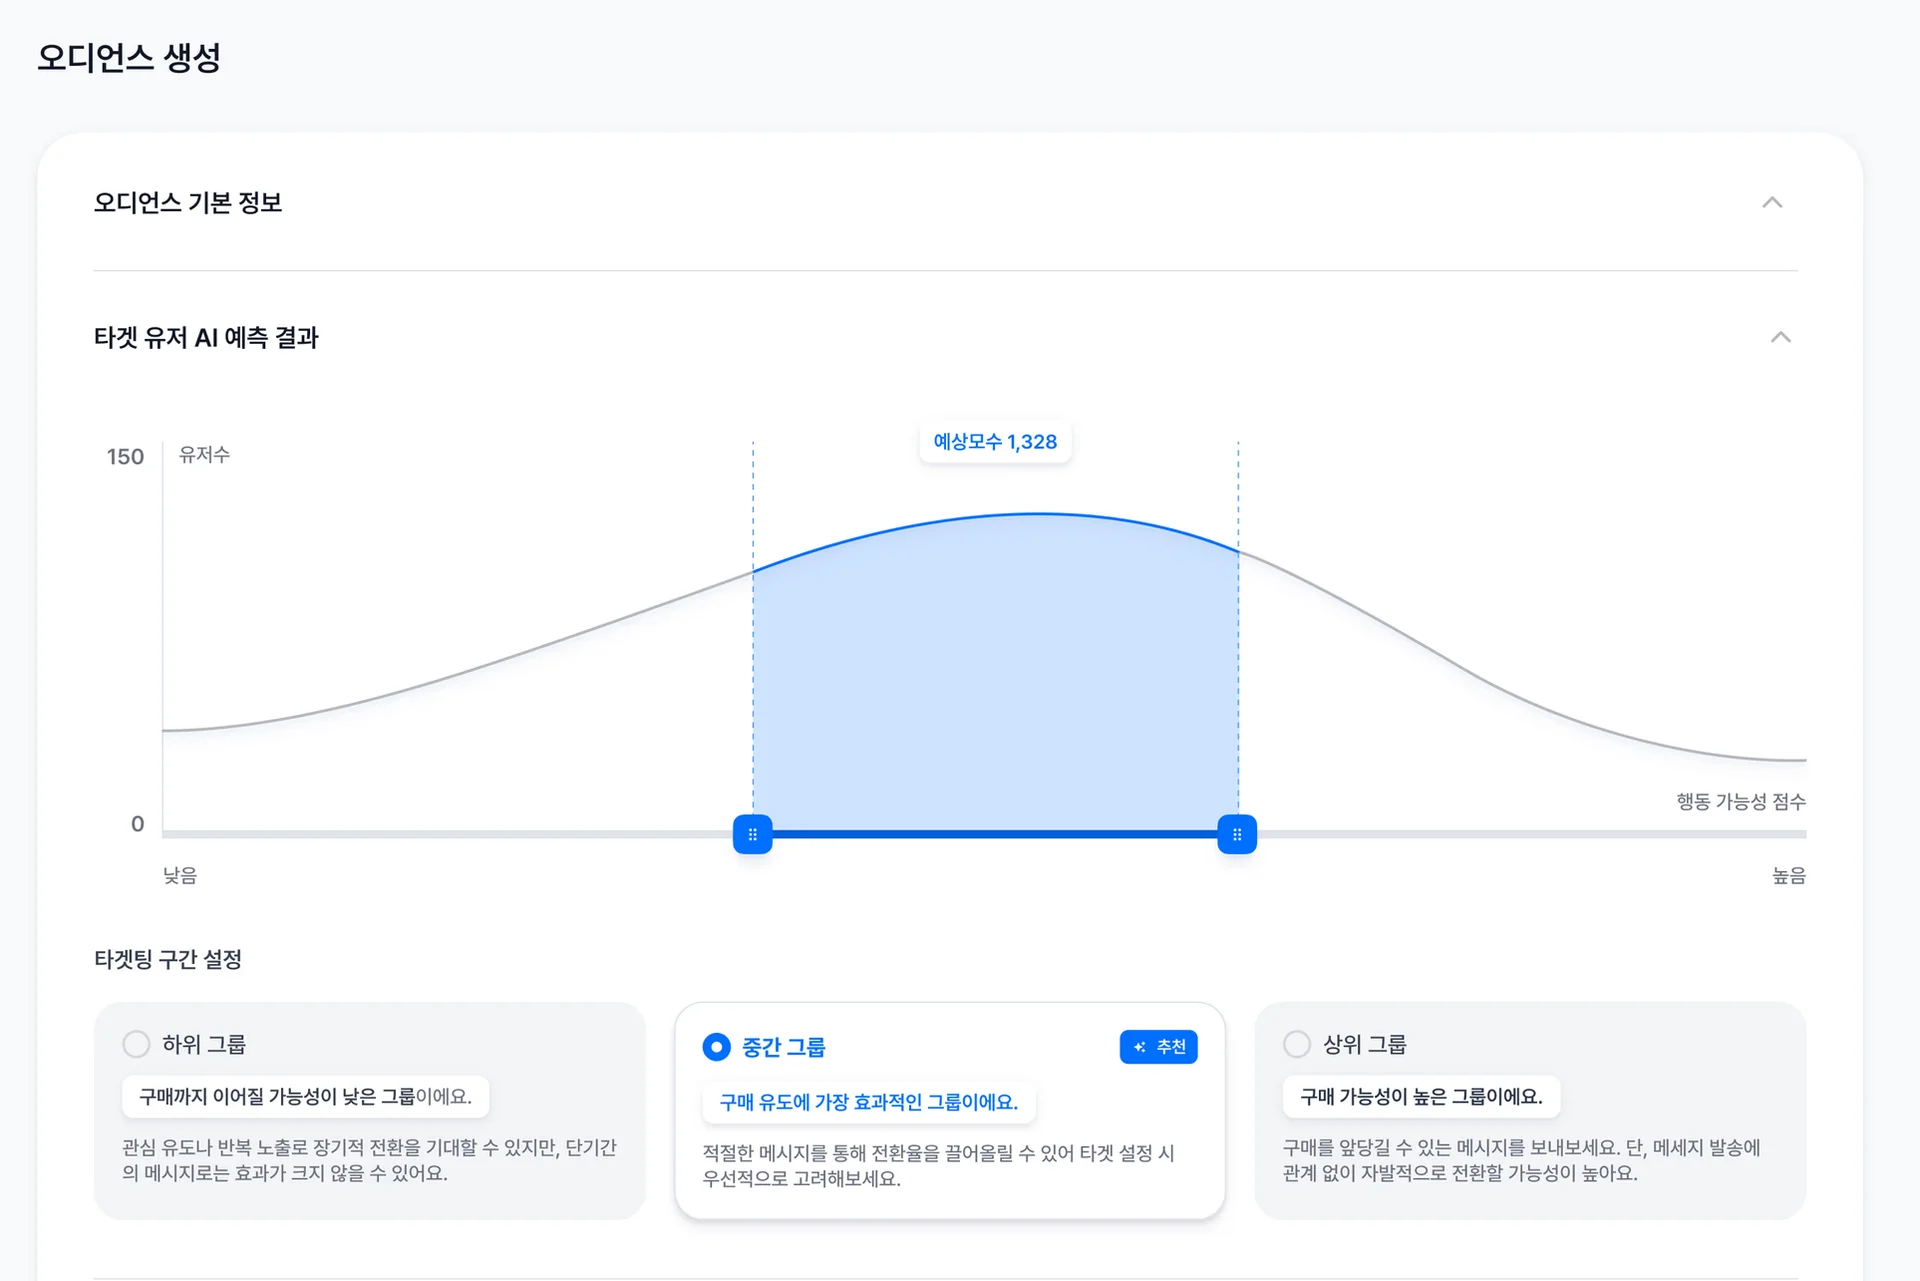The height and width of the screenshot is (1281, 1920).
Task: Select the 중간 그룹 radio button
Action: tap(716, 1047)
